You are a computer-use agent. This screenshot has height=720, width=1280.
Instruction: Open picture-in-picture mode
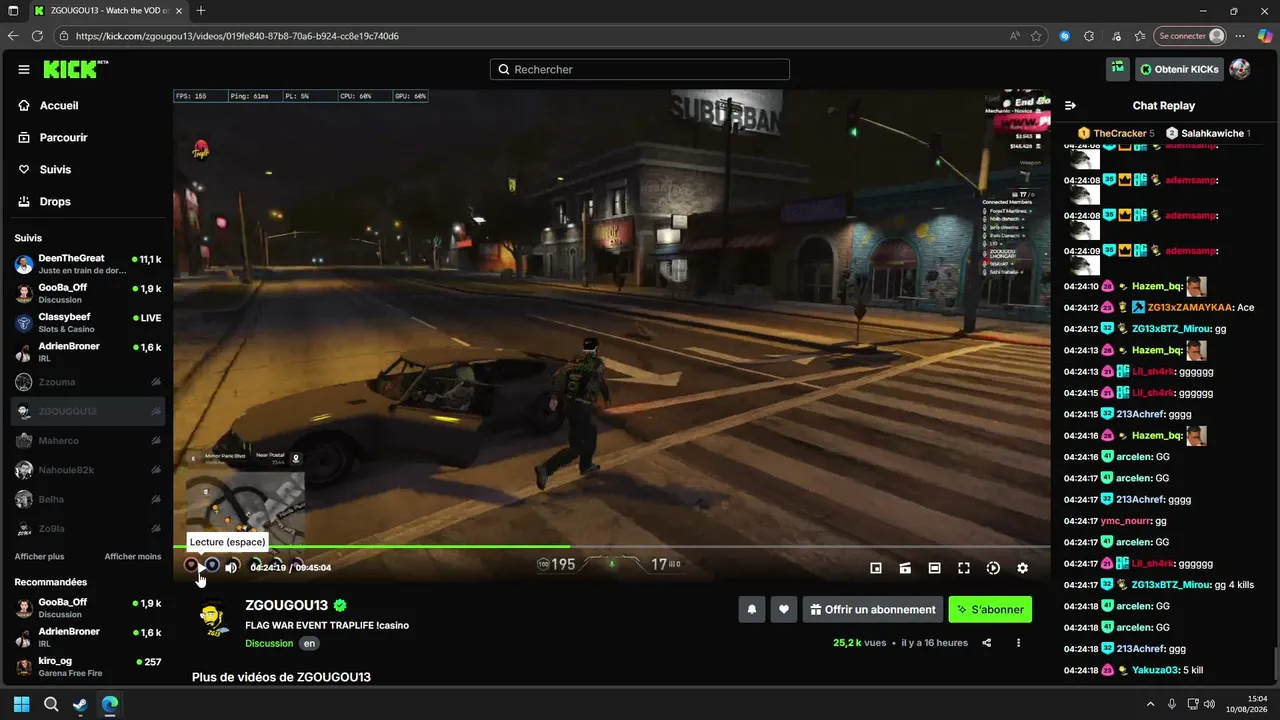(876, 568)
